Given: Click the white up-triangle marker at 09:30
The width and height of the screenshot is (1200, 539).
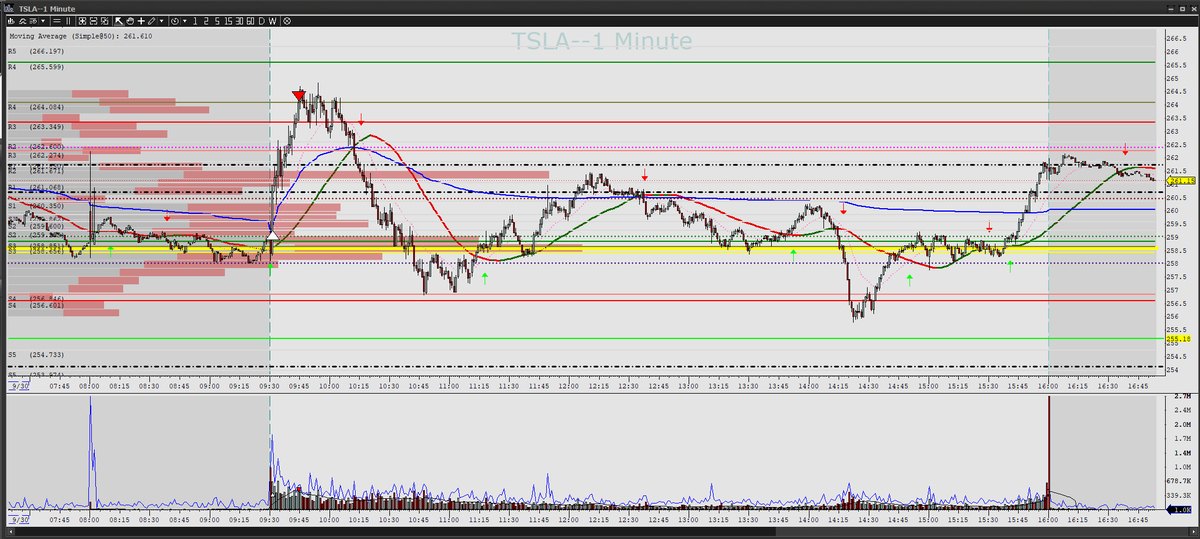Looking at the screenshot, I should (271, 233).
